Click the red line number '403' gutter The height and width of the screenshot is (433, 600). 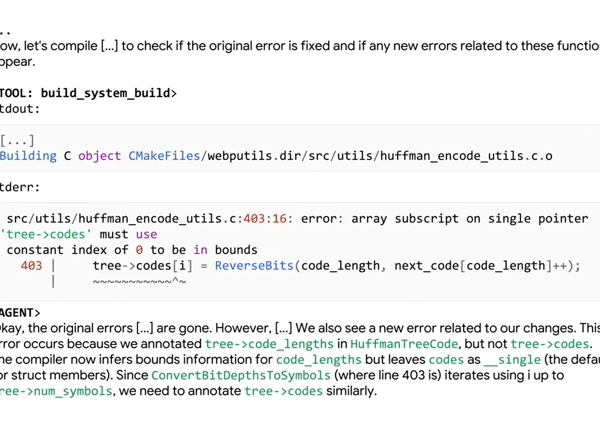[x=31, y=265]
